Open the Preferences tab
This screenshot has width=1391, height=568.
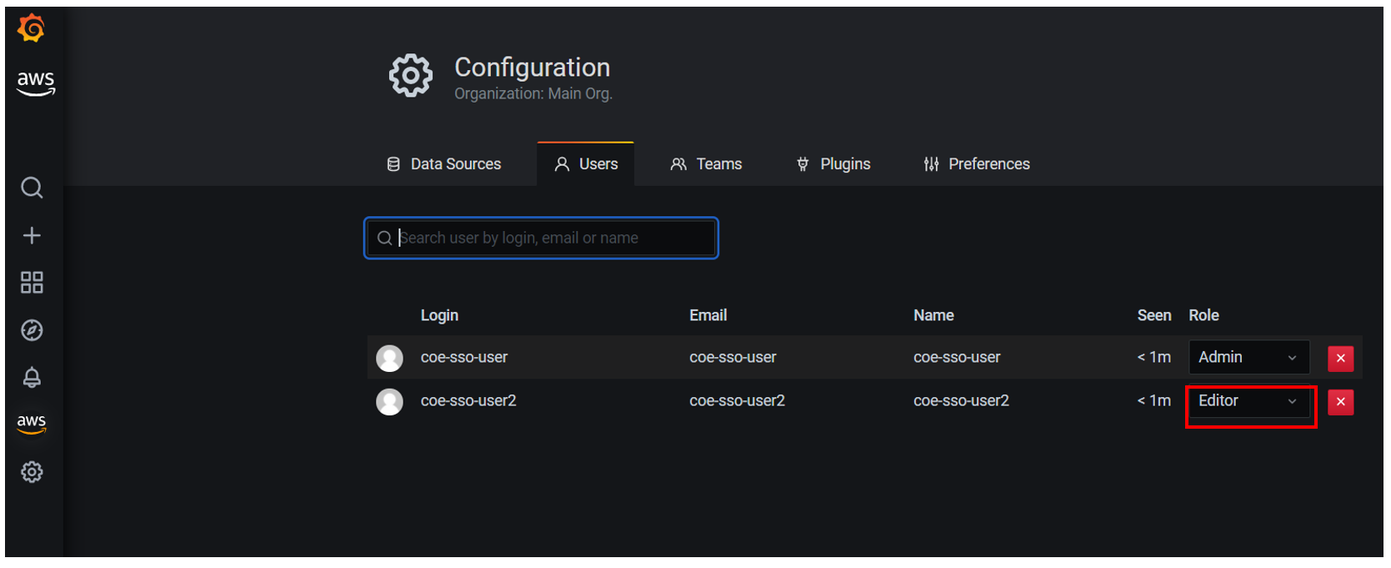pyautogui.click(x=976, y=164)
